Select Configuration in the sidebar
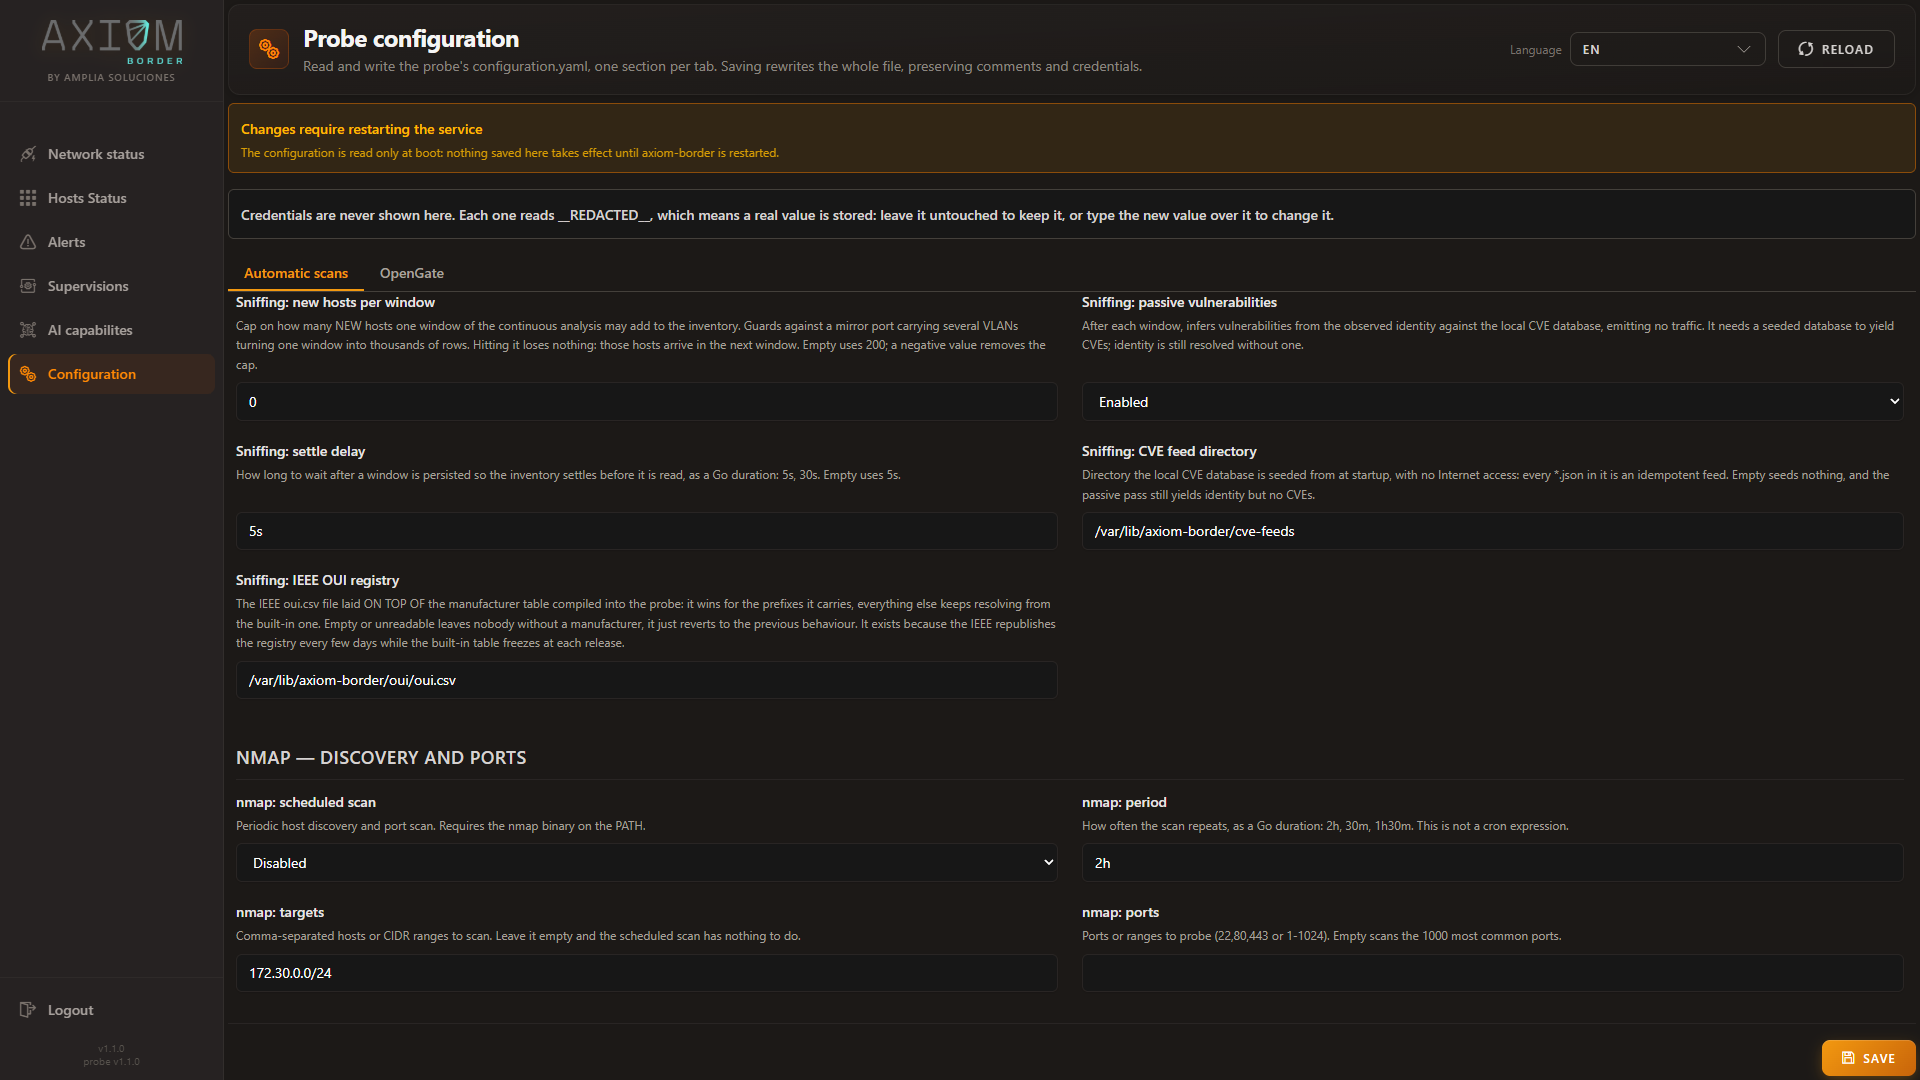Screen dimensions: 1920x1080 (x=112, y=374)
